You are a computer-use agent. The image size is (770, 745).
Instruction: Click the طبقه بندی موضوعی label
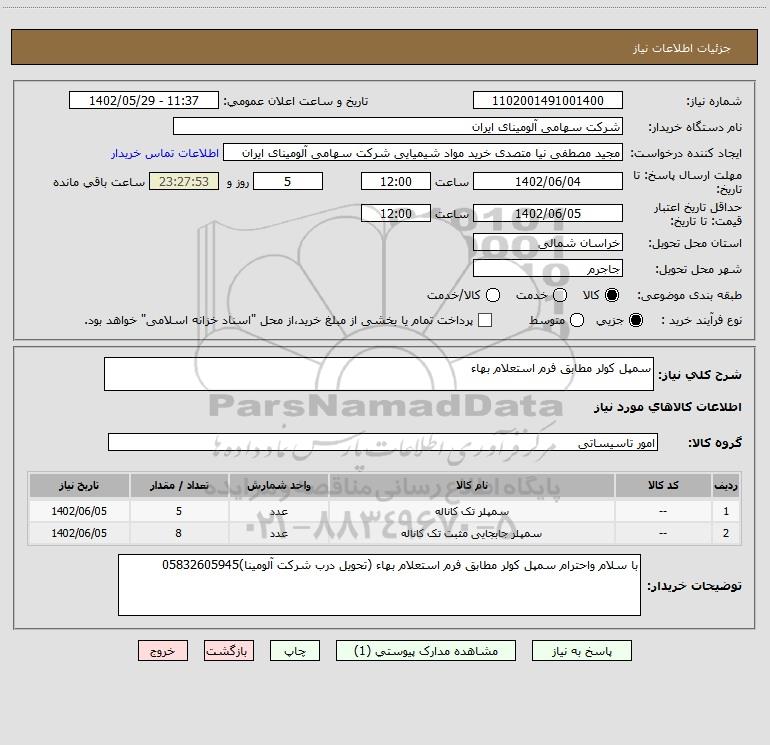689,296
